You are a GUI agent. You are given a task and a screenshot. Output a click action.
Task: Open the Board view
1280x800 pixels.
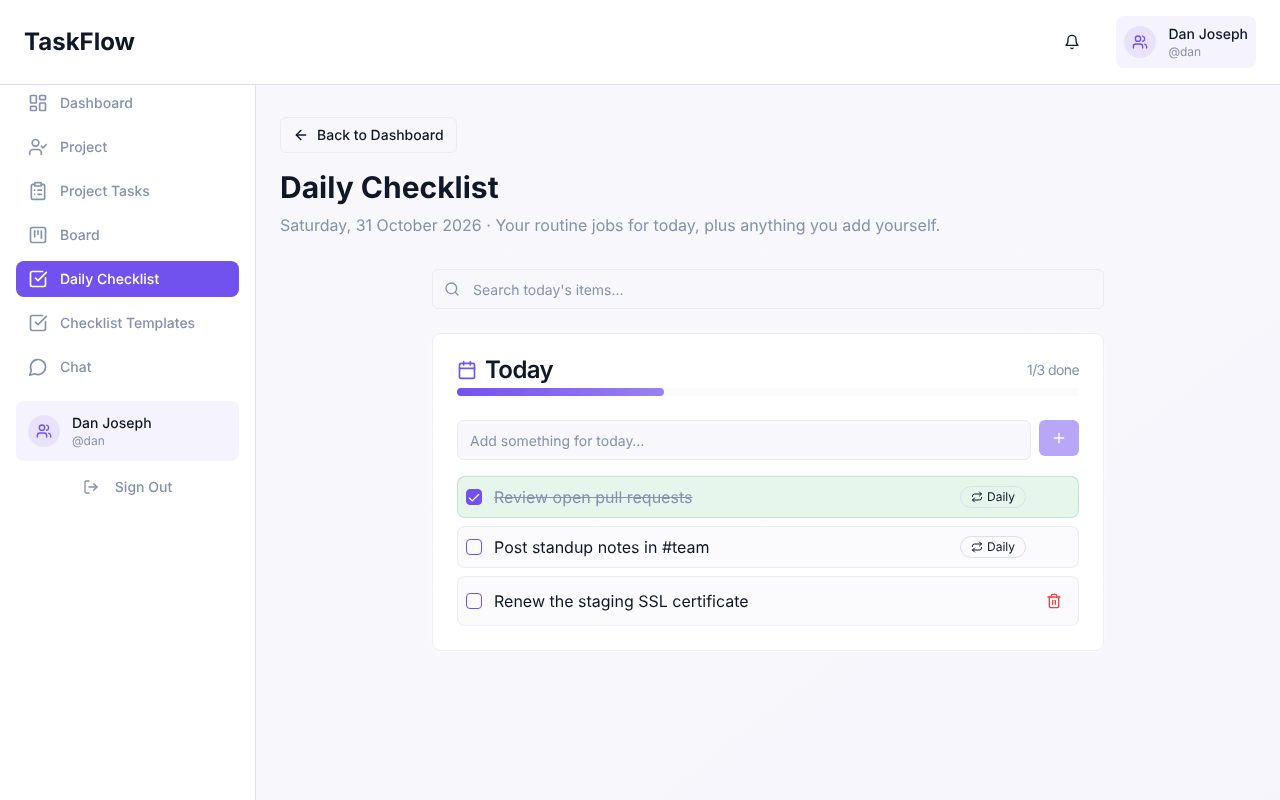(127, 235)
